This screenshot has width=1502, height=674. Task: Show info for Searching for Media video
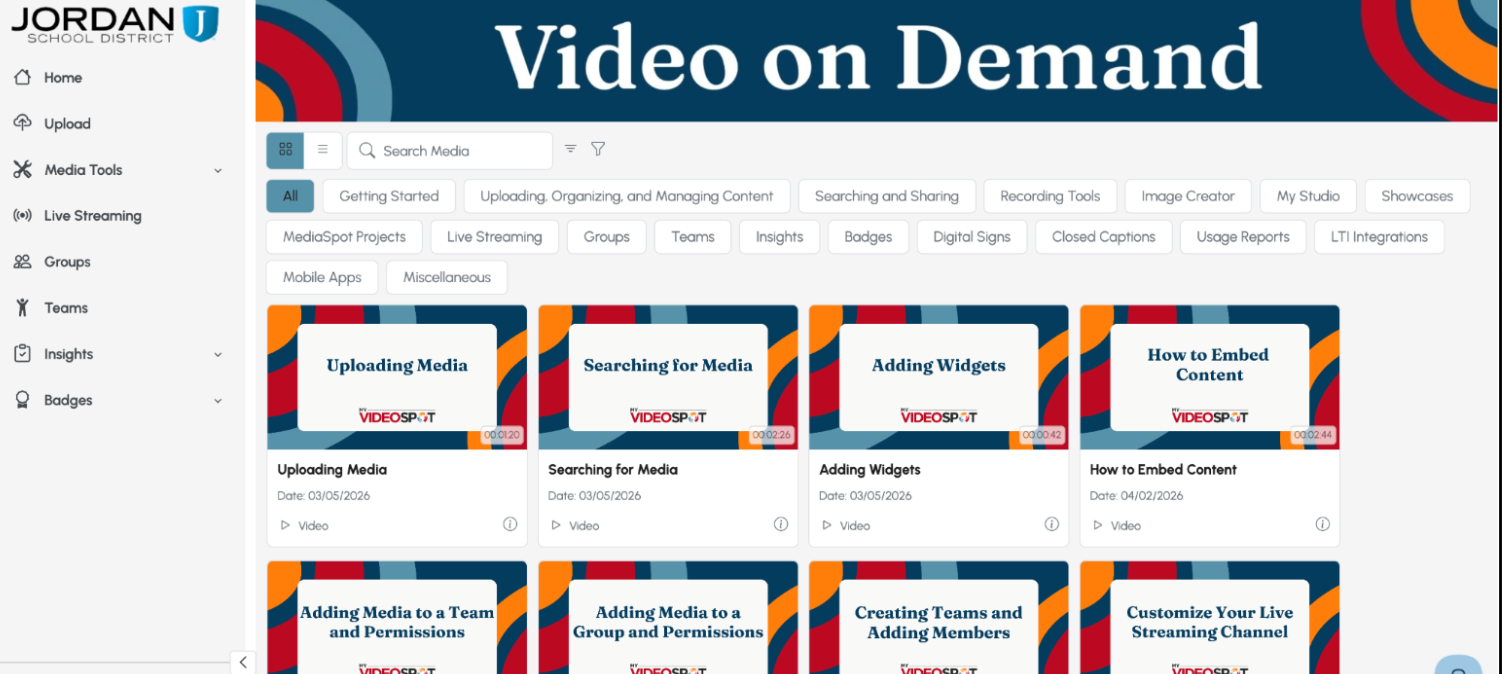coord(781,524)
